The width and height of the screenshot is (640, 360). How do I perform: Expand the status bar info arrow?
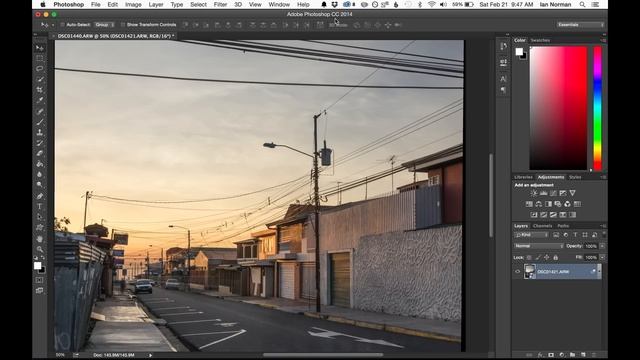(x=151, y=356)
